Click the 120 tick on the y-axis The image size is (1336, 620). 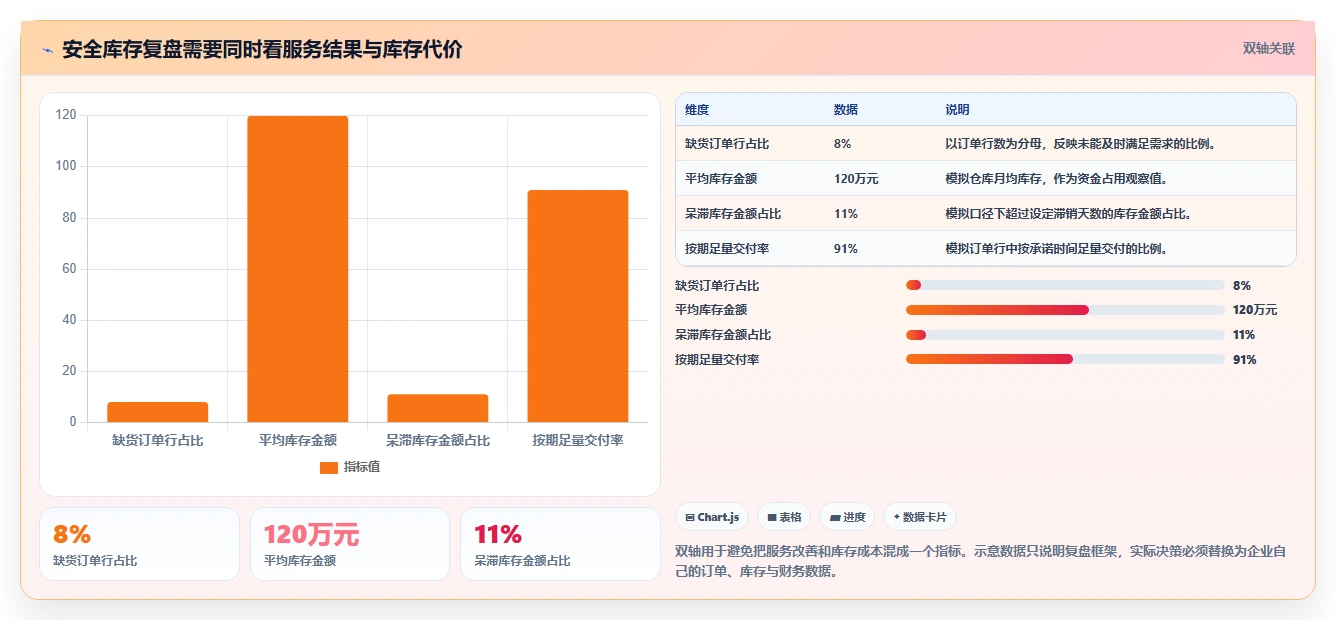[66, 115]
